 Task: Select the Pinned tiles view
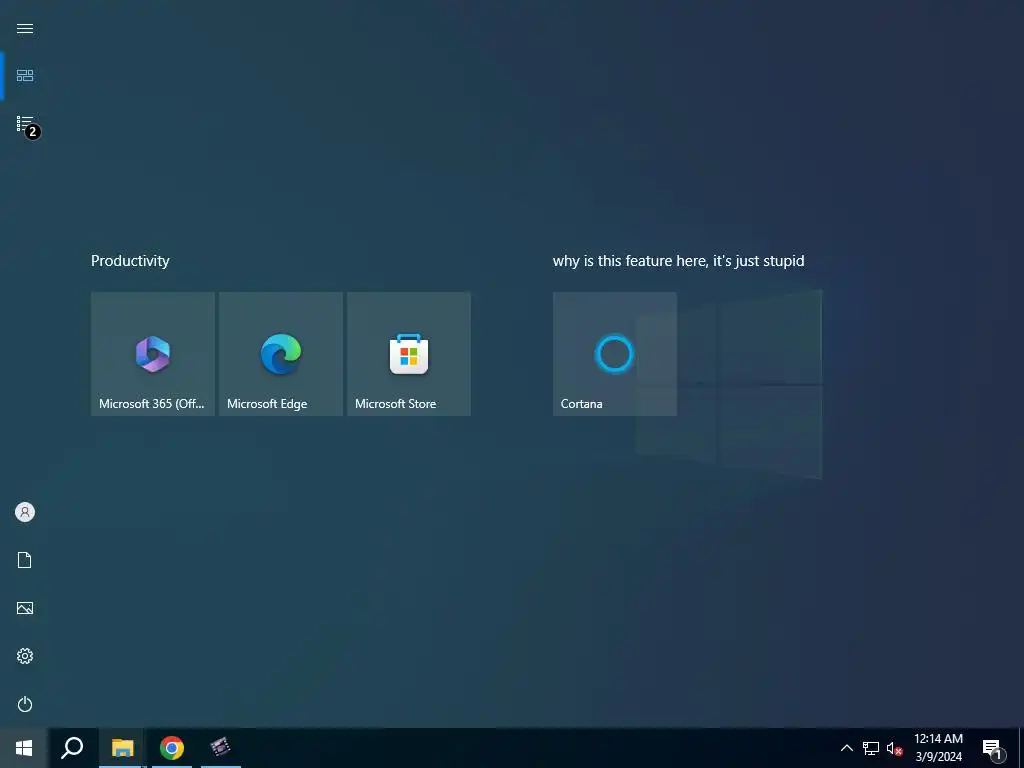(x=25, y=76)
